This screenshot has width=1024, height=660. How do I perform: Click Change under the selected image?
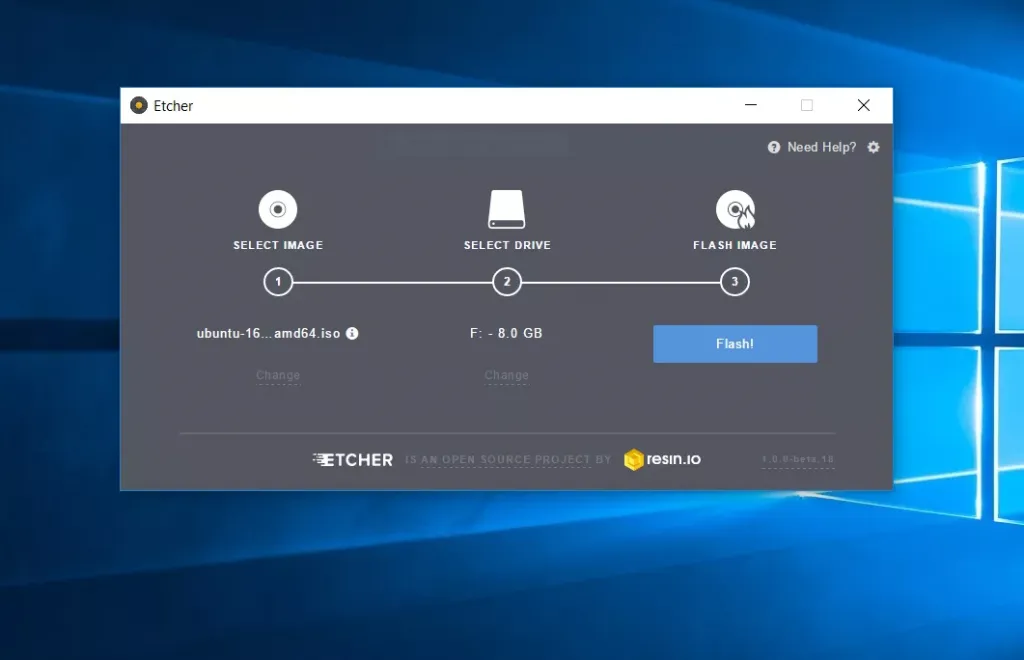pos(278,375)
